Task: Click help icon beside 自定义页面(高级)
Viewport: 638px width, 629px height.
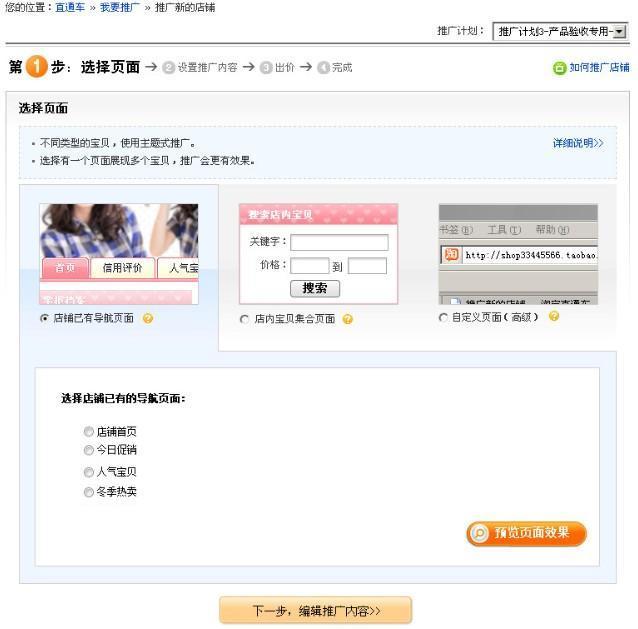Action: [553, 316]
